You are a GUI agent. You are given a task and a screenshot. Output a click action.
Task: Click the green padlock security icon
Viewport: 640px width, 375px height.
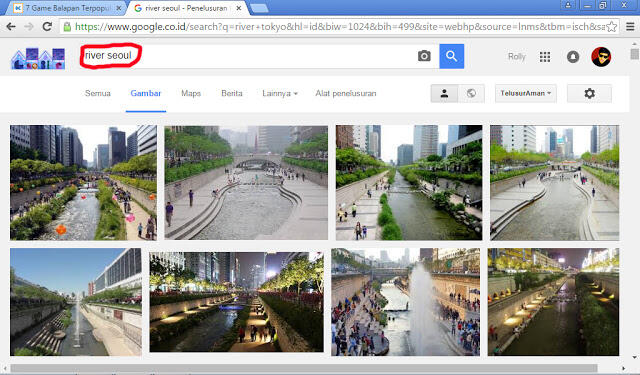(x=67, y=27)
